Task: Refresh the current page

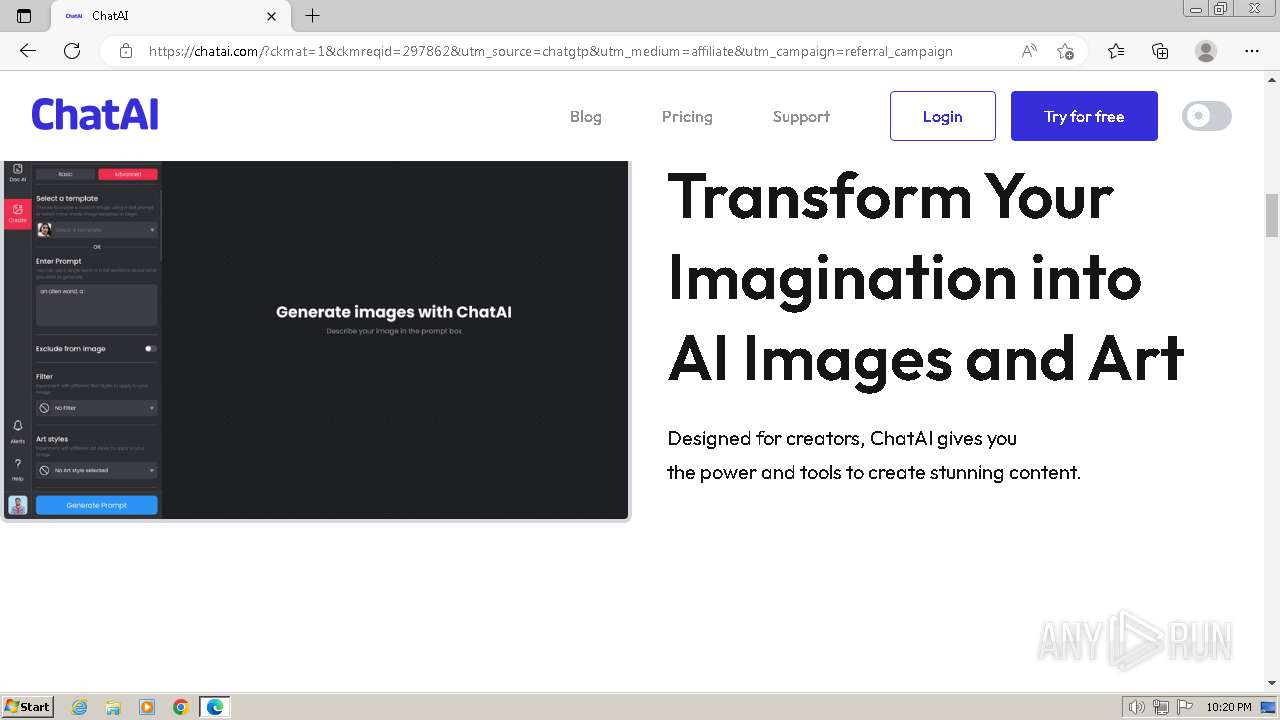Action: (72, 51)
